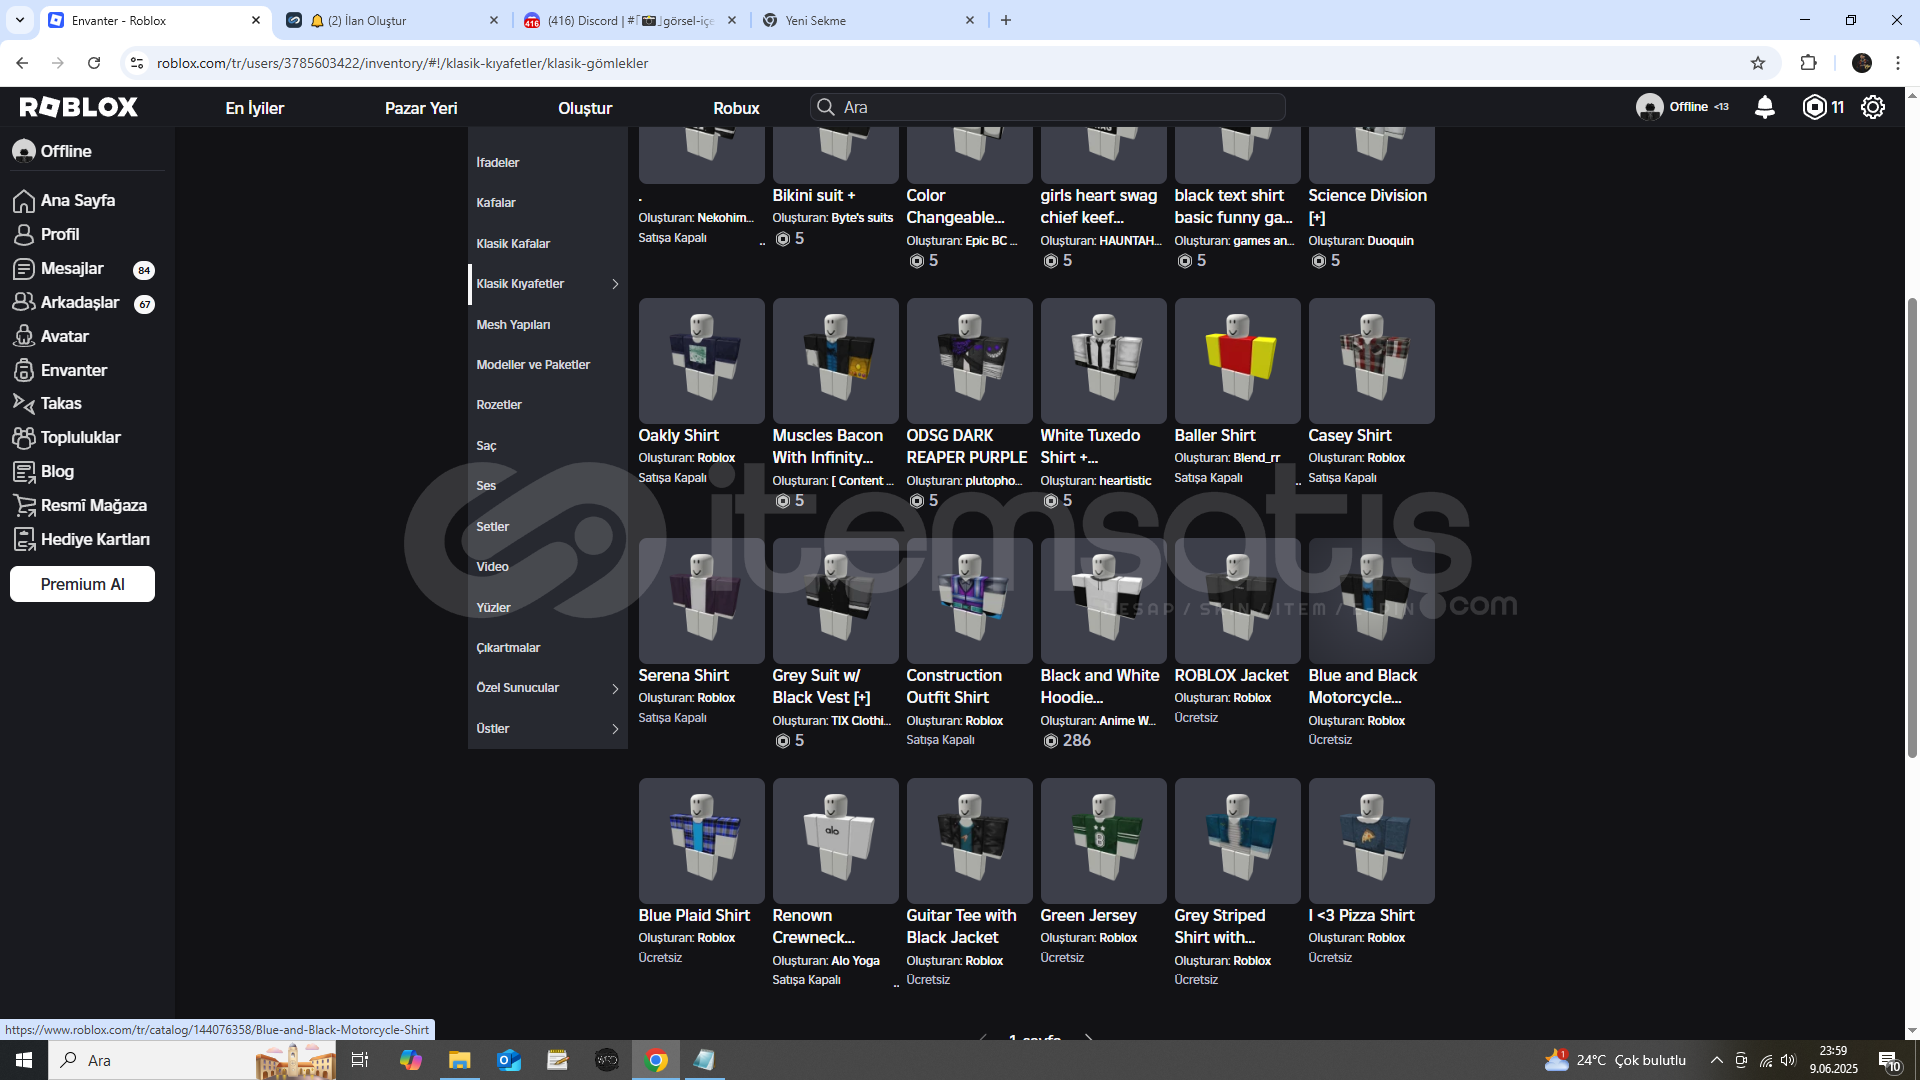Open the I <3 Pizza Shirt link

coord(1361,915)
